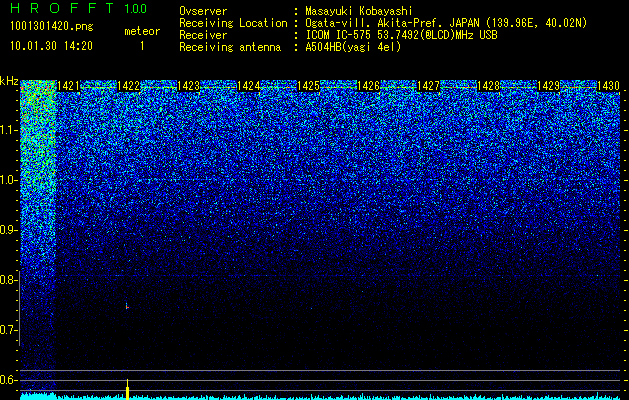Image resolution: width=629 pixels, height=400 pixels.
Task: Select the file name 1001301420.png
Action: [52, 27]
